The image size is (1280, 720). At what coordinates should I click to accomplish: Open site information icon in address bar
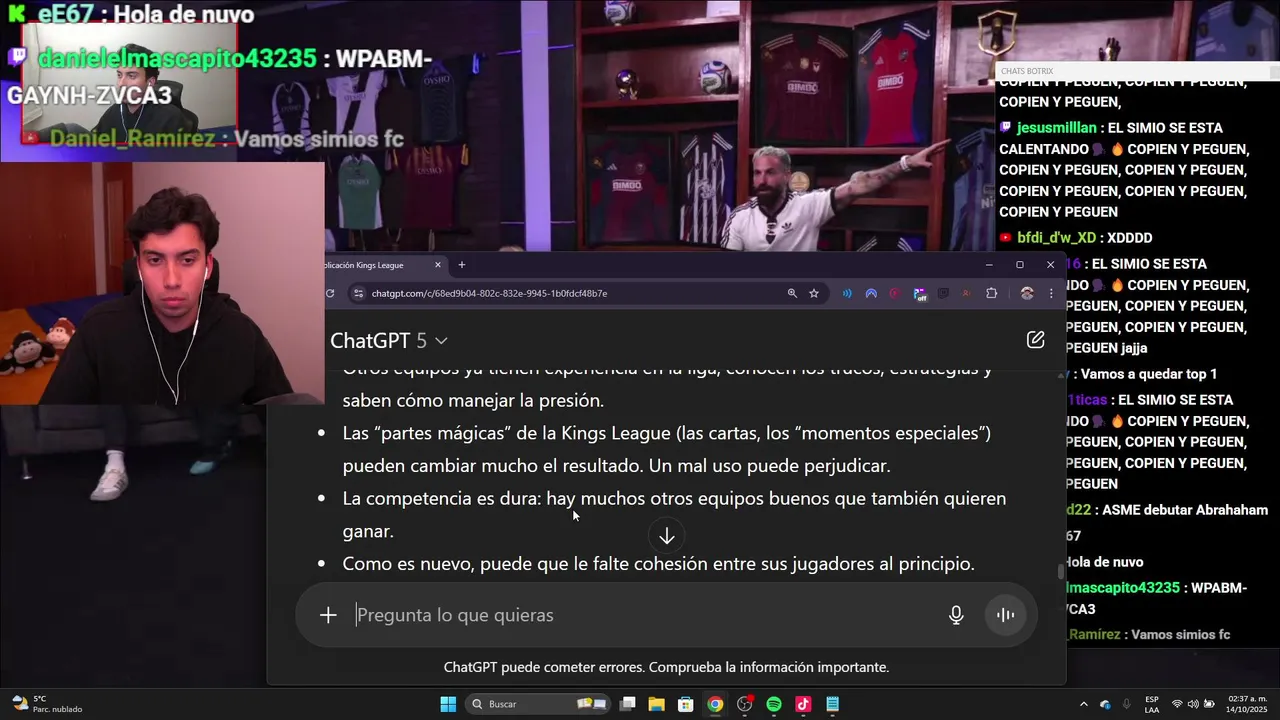[x=359, y=293]
